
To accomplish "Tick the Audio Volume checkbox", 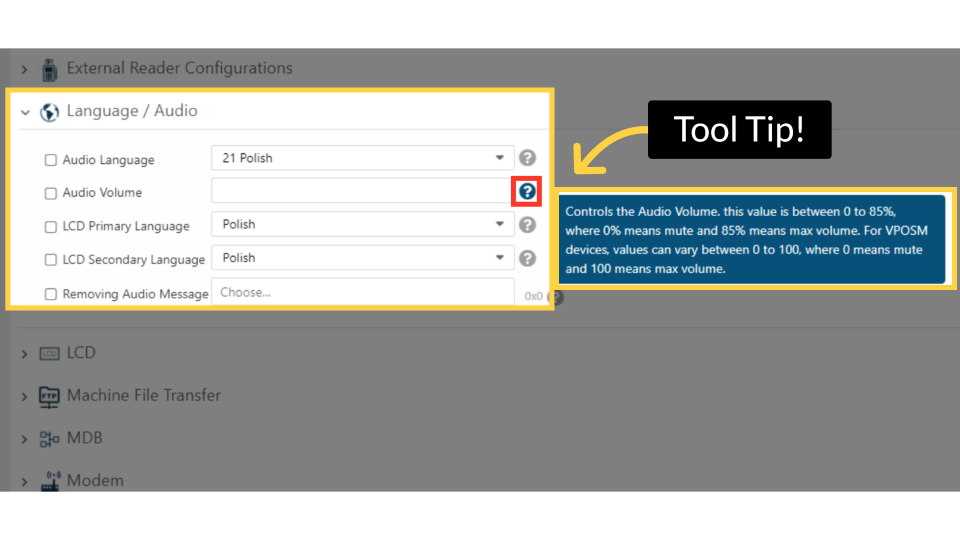I will (51, 193).
